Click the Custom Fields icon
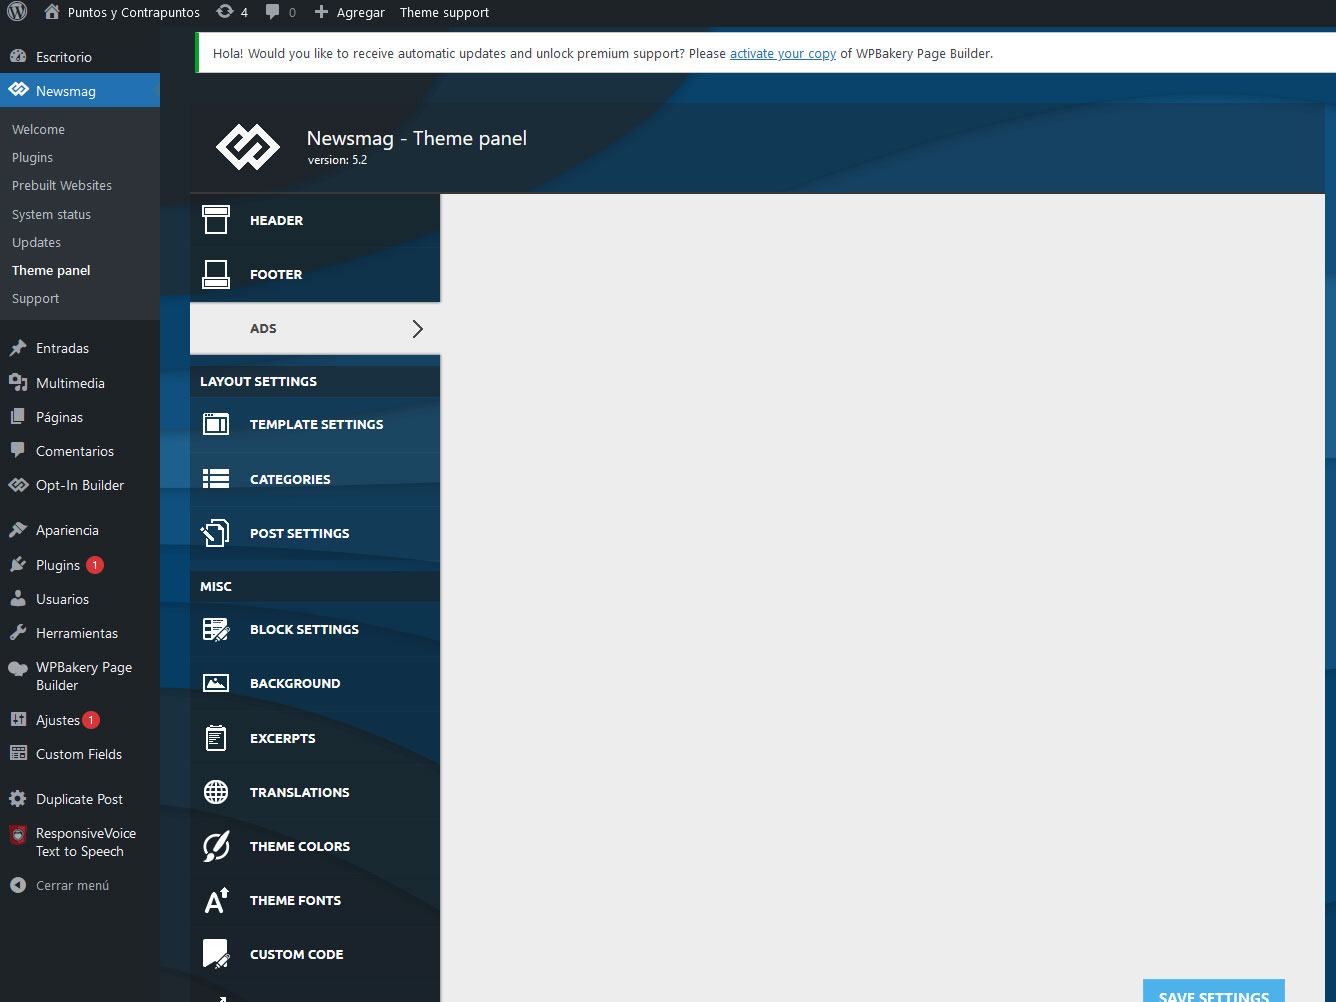 click(x=18, y=754)
